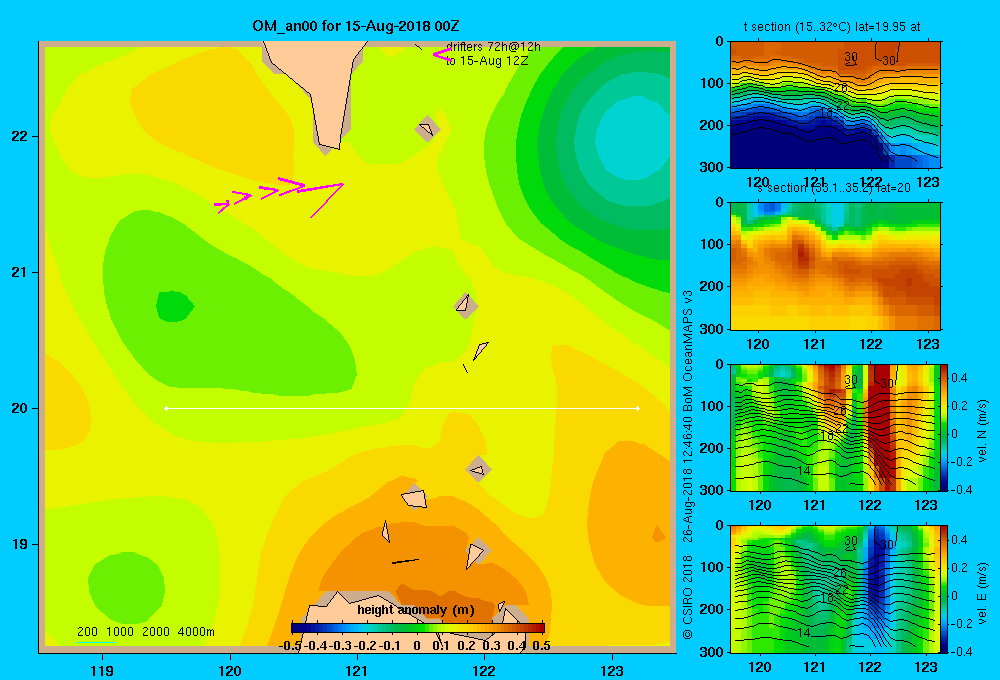Click the dark green low core west of 121°E
The height and width of the screenshot is (680, 1000).
tap(174, 306)
